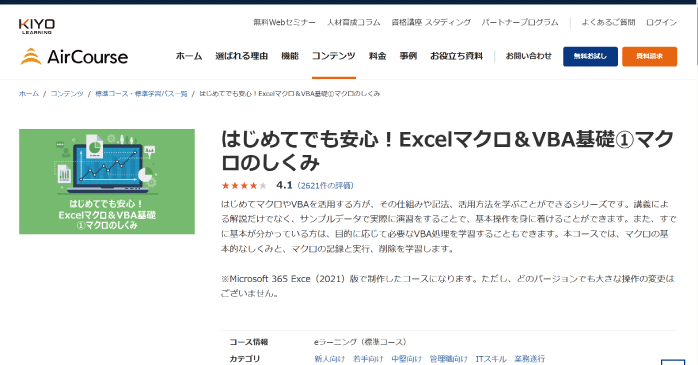The width and height of the screenshot is (698, 365).
Task: Open 無料Webセミナー link
Action: pos(284,22)
